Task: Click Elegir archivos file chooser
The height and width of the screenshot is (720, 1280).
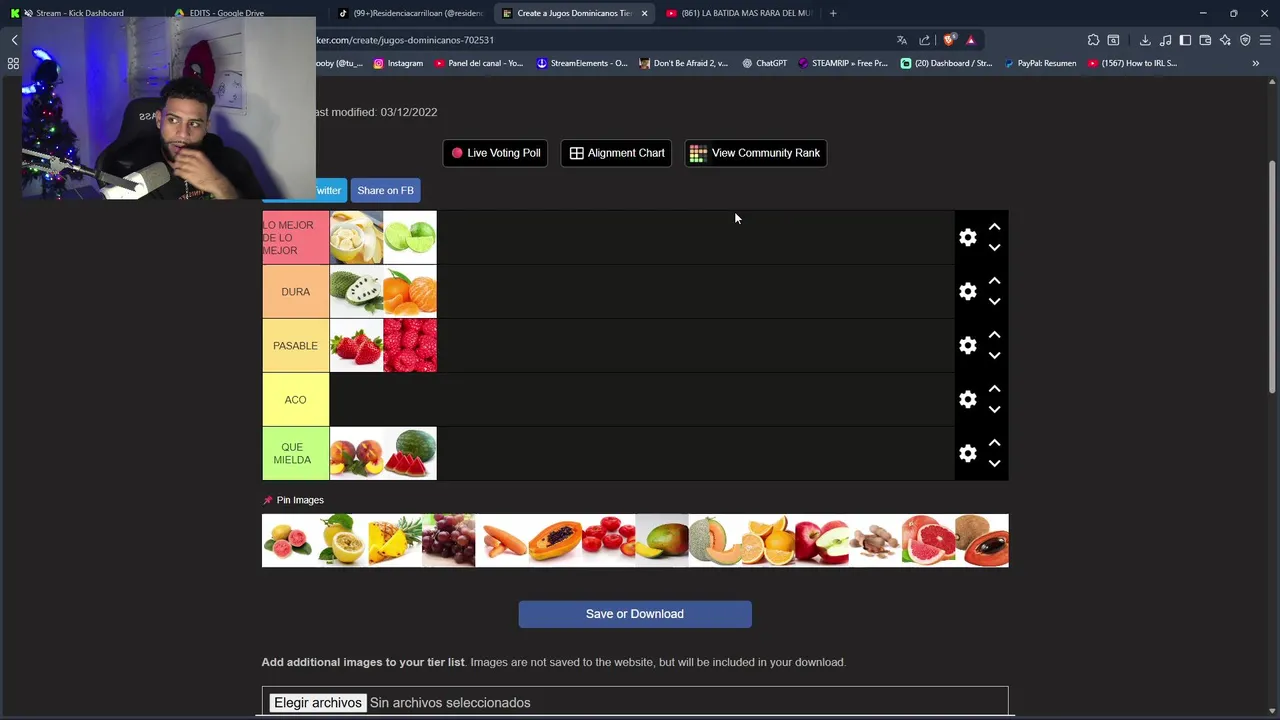Action: pos(317,703)
